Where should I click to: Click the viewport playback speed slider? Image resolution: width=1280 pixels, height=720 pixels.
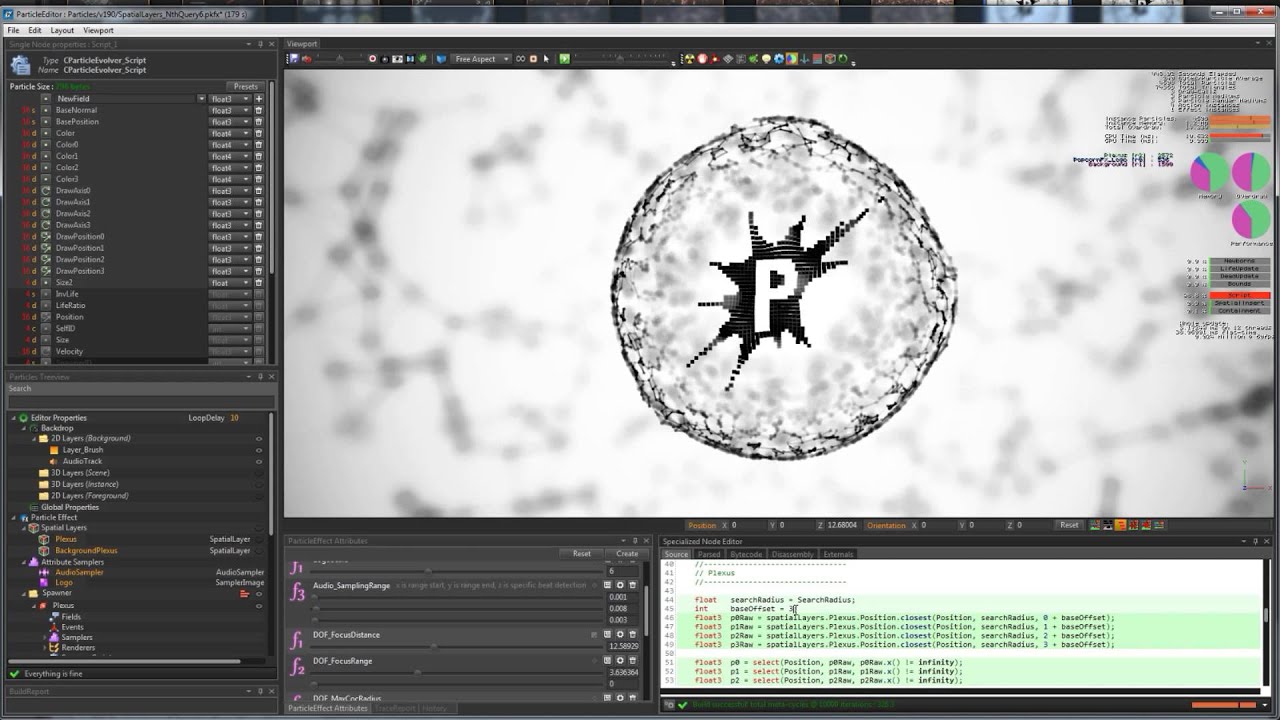click(621, 59)
